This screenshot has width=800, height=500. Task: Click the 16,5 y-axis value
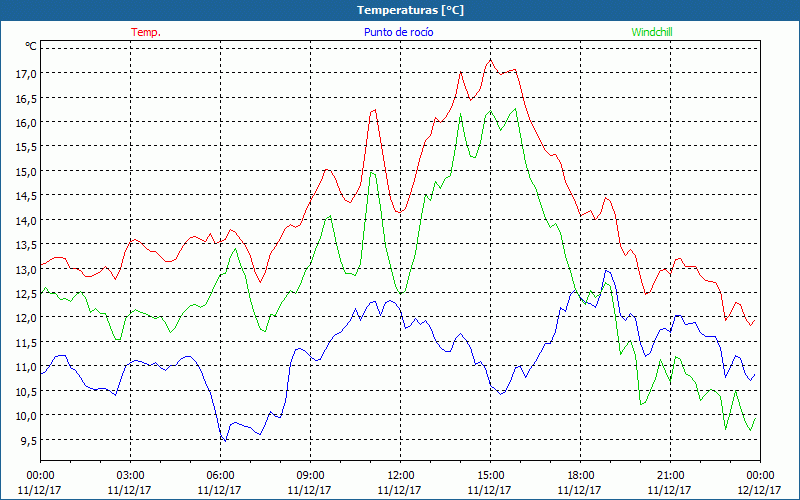point(26,98)
